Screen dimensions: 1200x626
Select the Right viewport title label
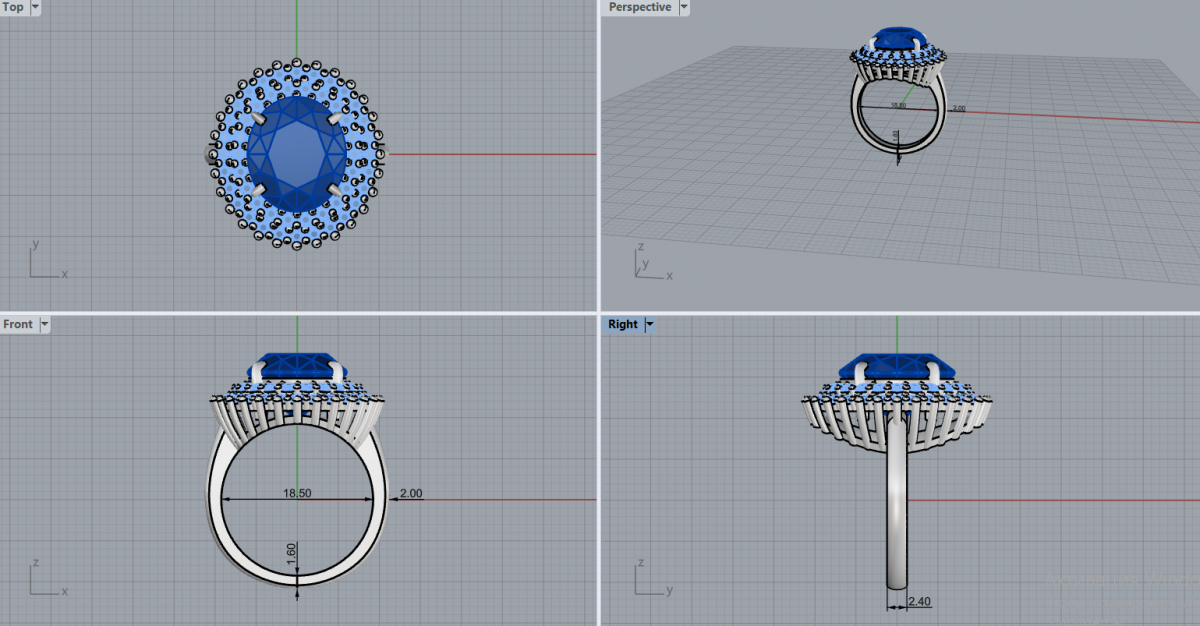622,324
